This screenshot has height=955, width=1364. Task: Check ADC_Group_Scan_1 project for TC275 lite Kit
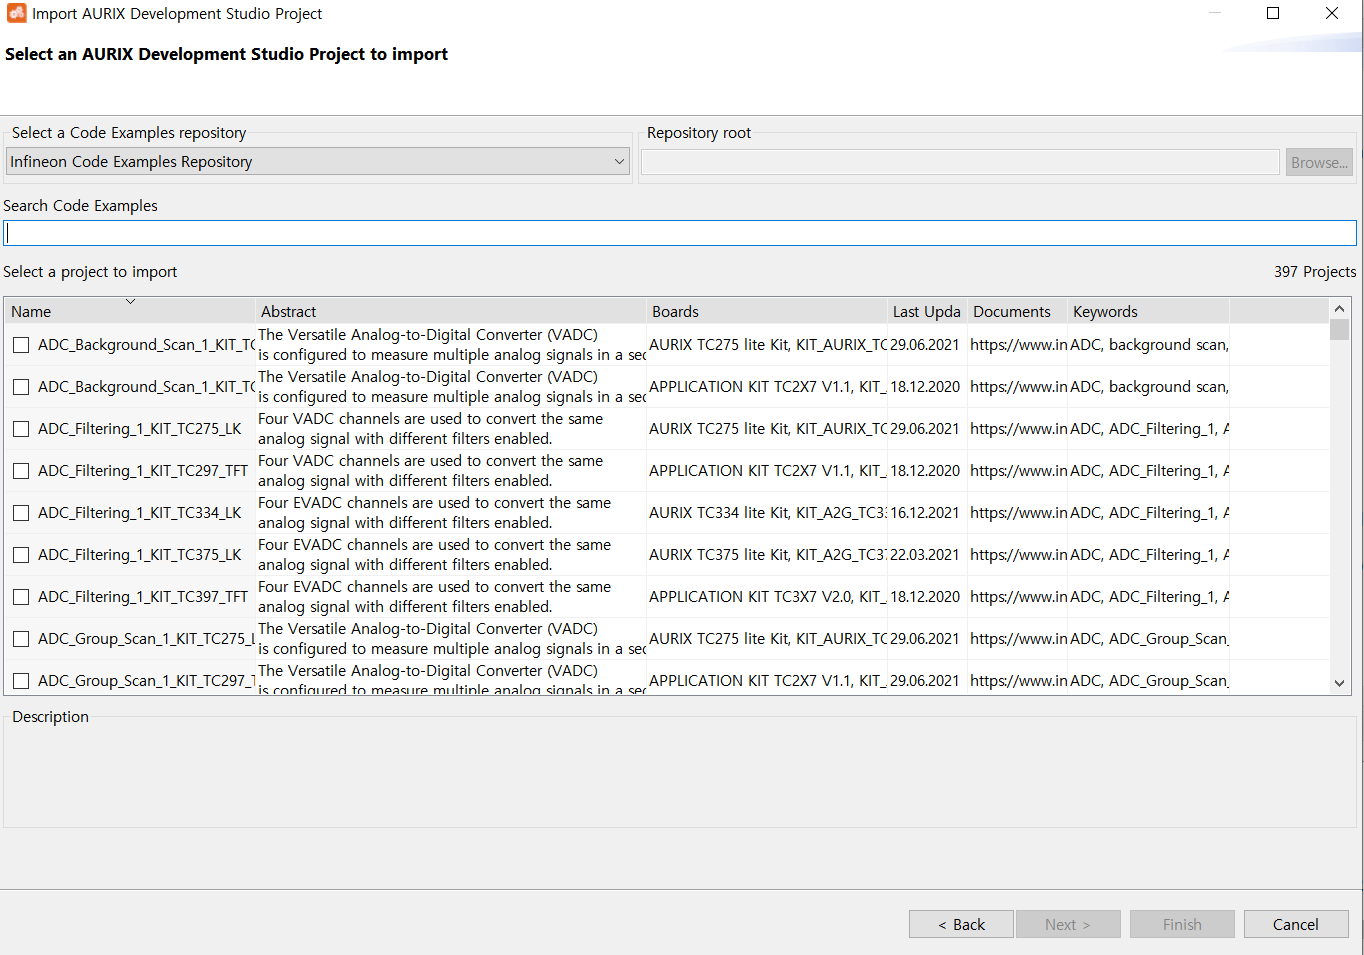[x=21, y=639]
